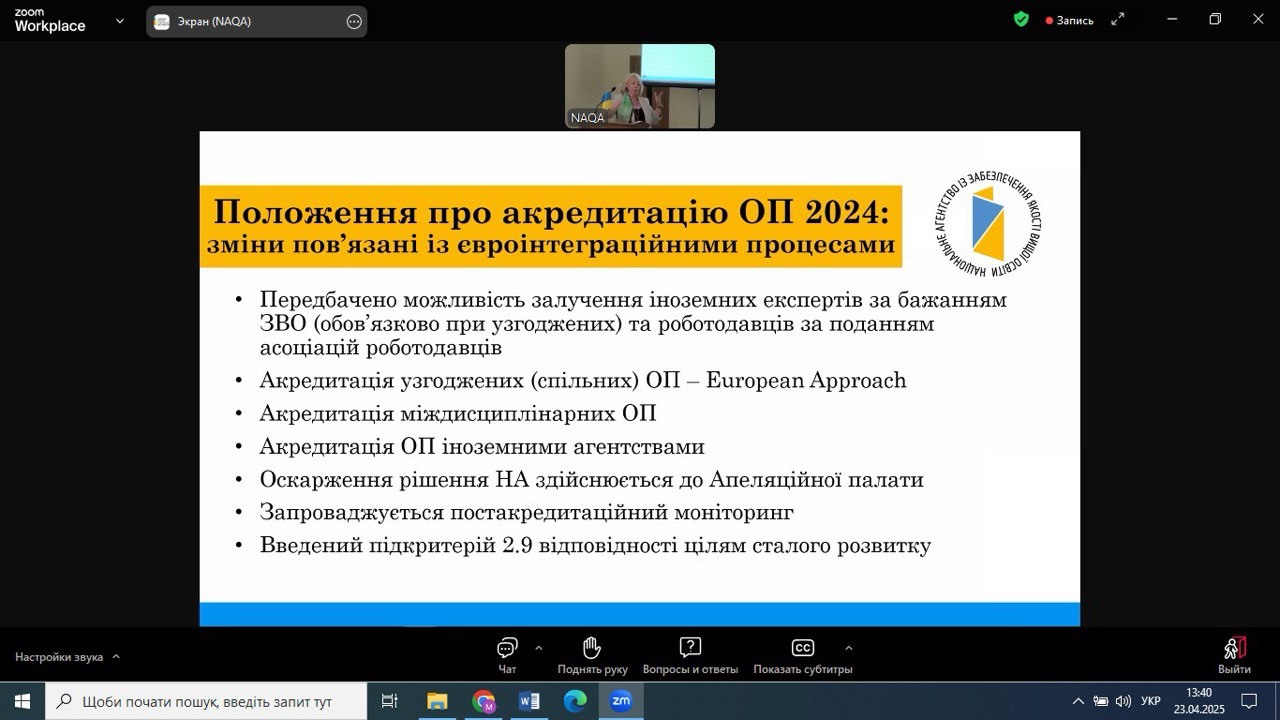Enter full screen with expand arrows icon
Screen dimensions: 1280x720
pyautogui.click(x=1118, y=20)
